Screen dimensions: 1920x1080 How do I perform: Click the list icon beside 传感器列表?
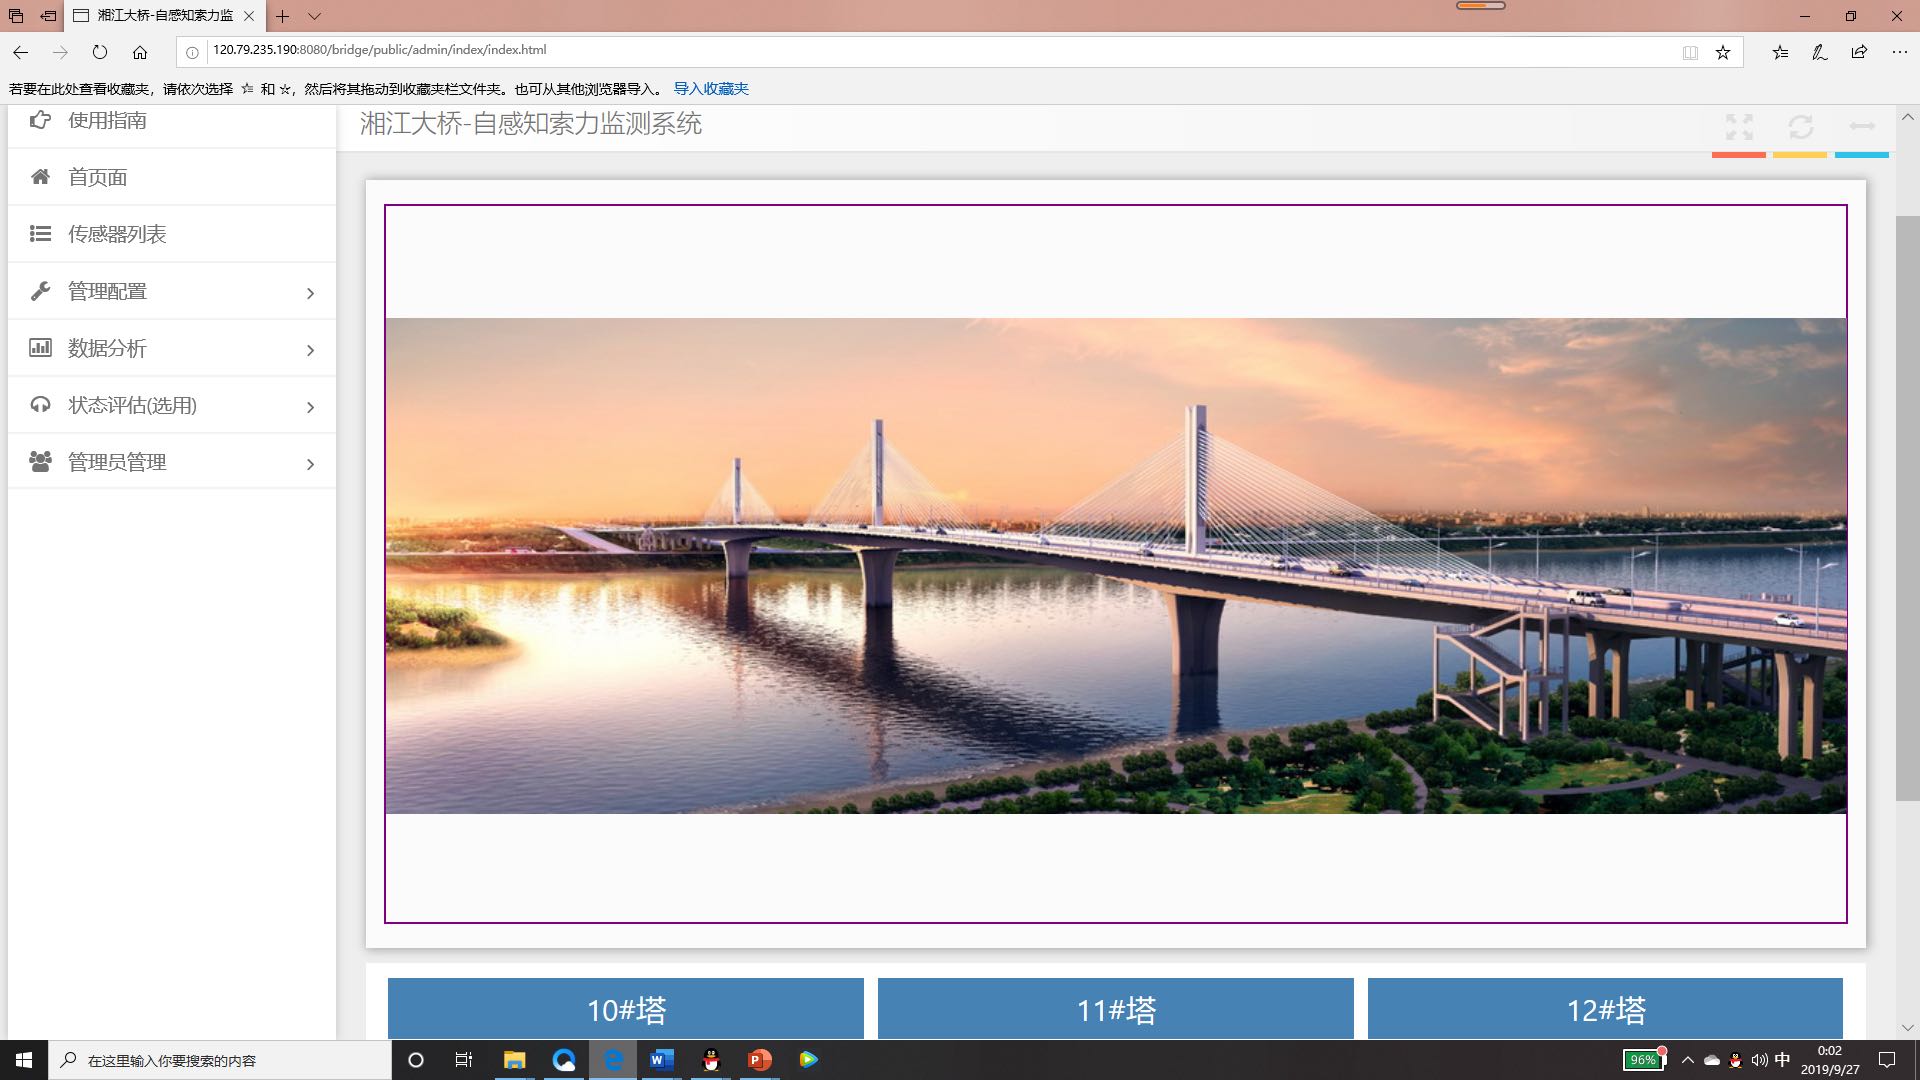pyautogui.click(x=40, y=234)
